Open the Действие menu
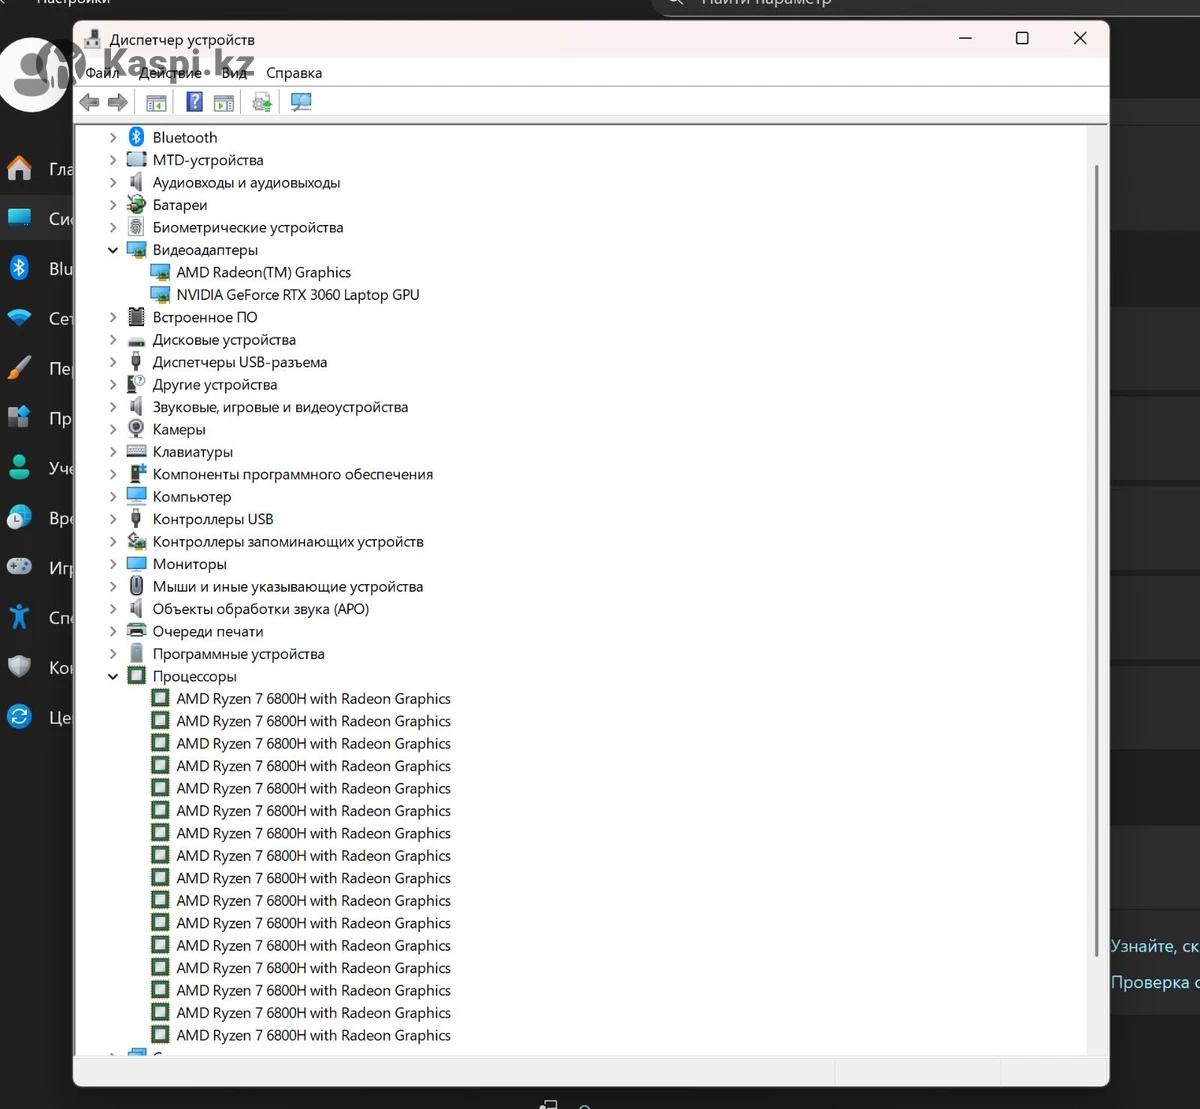Screen dimensions: 1200x1109 [170, 73]
